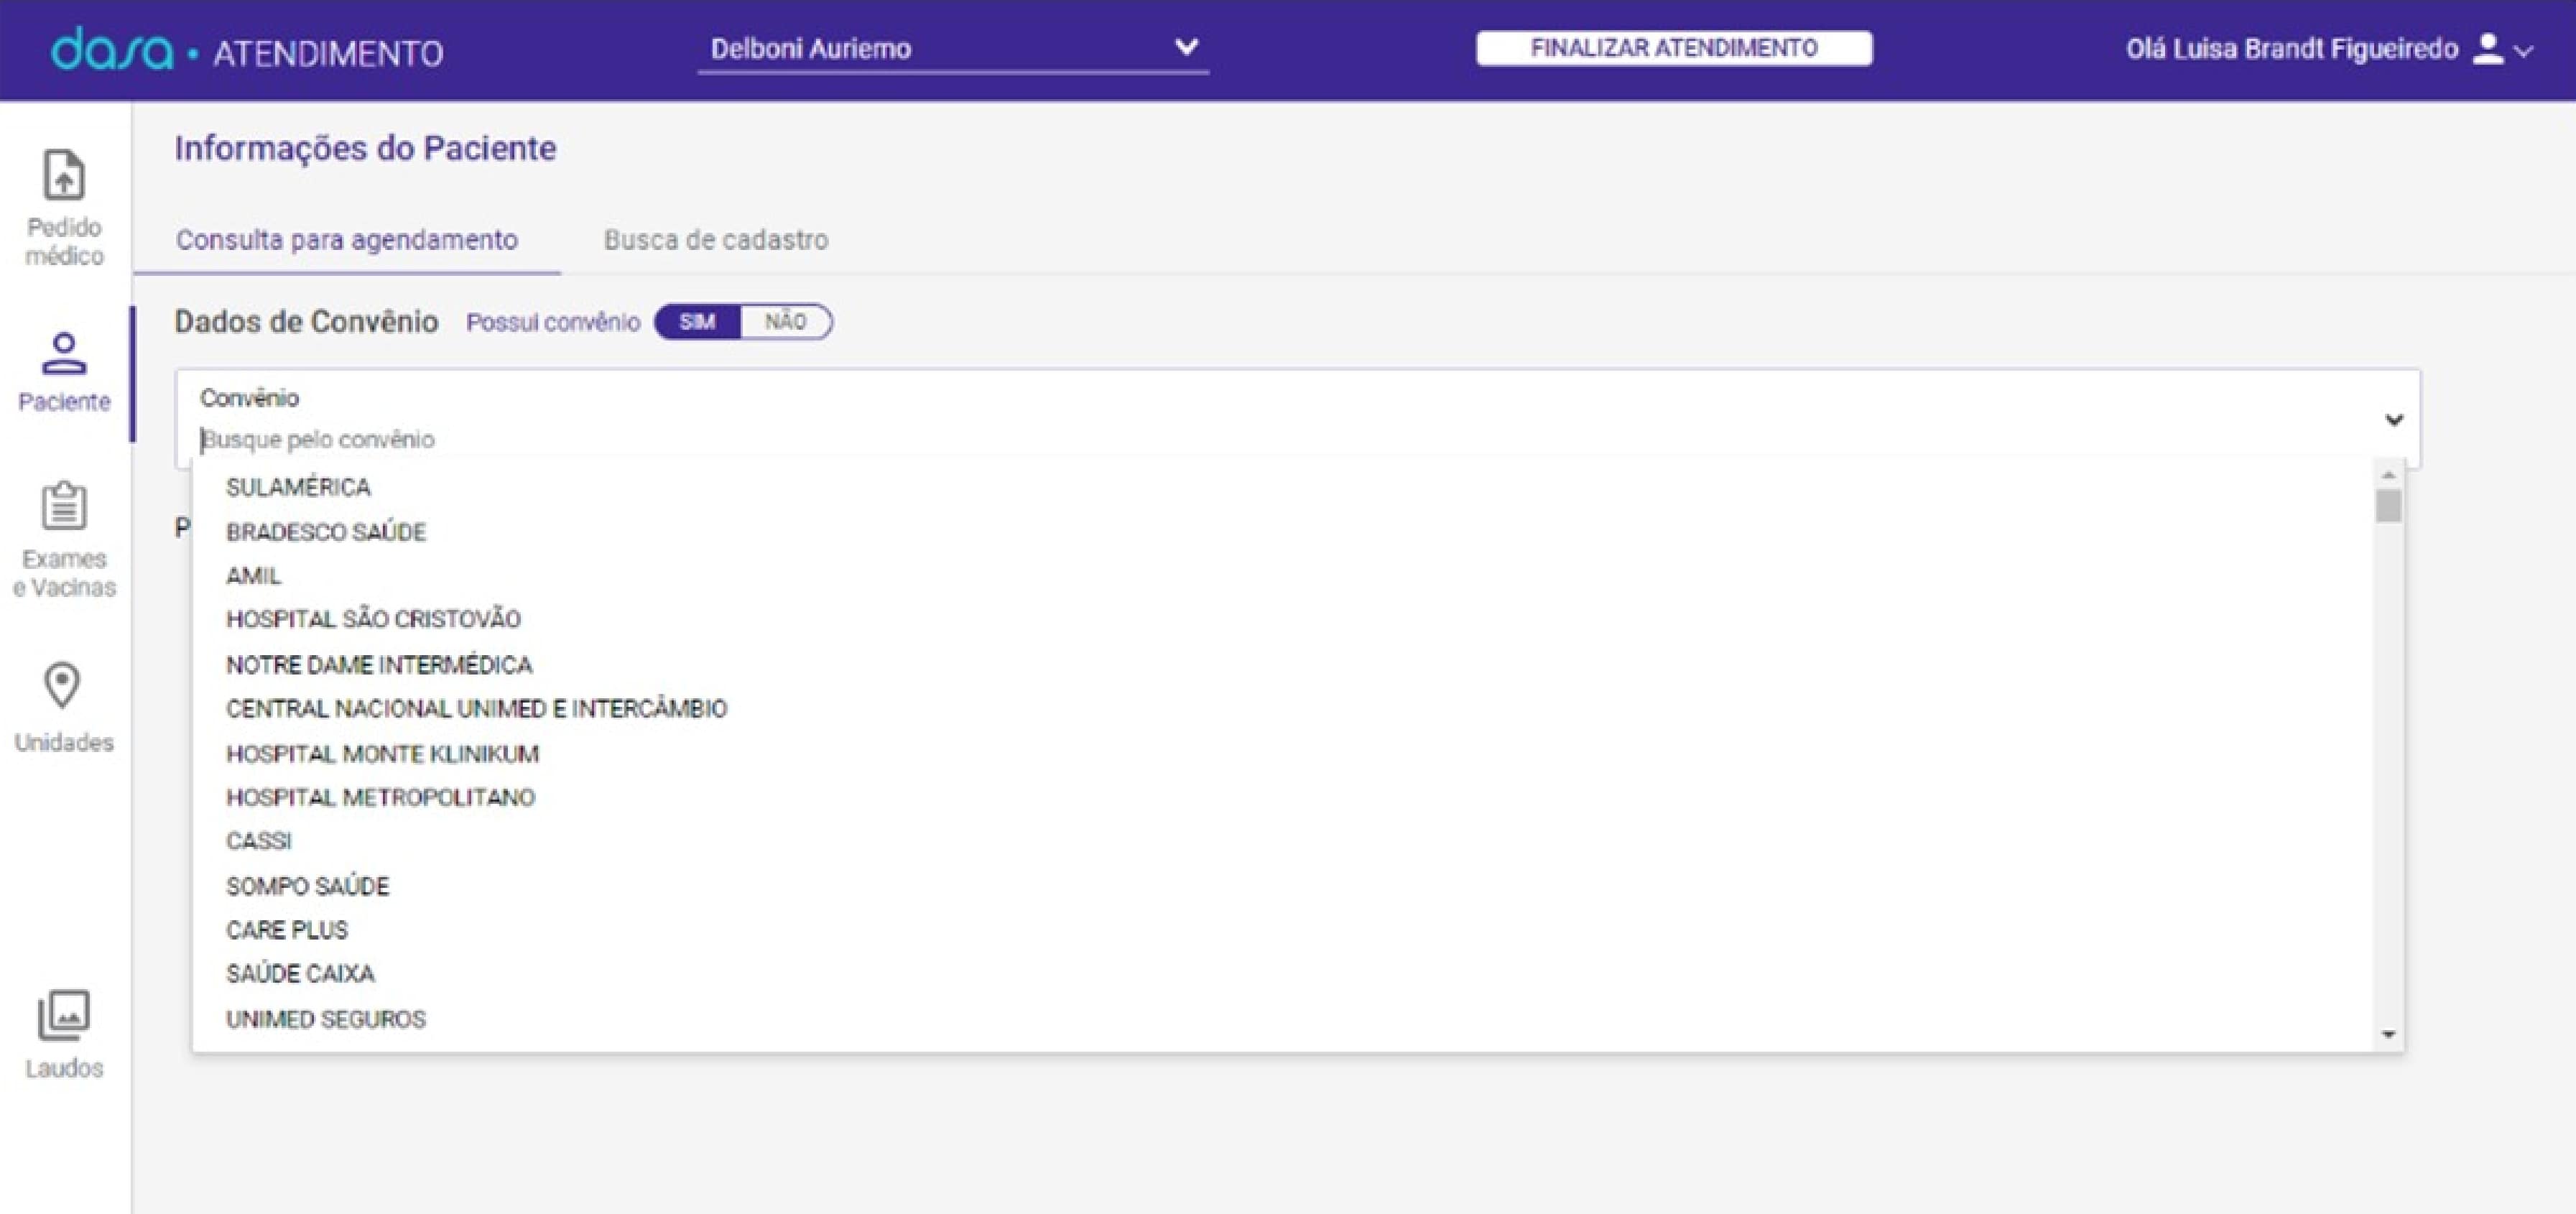Screen dimensions: 2576x1214
Task: Select HOSPITAL METROPOLITANO option
Action: click(x=1283, y=798)
